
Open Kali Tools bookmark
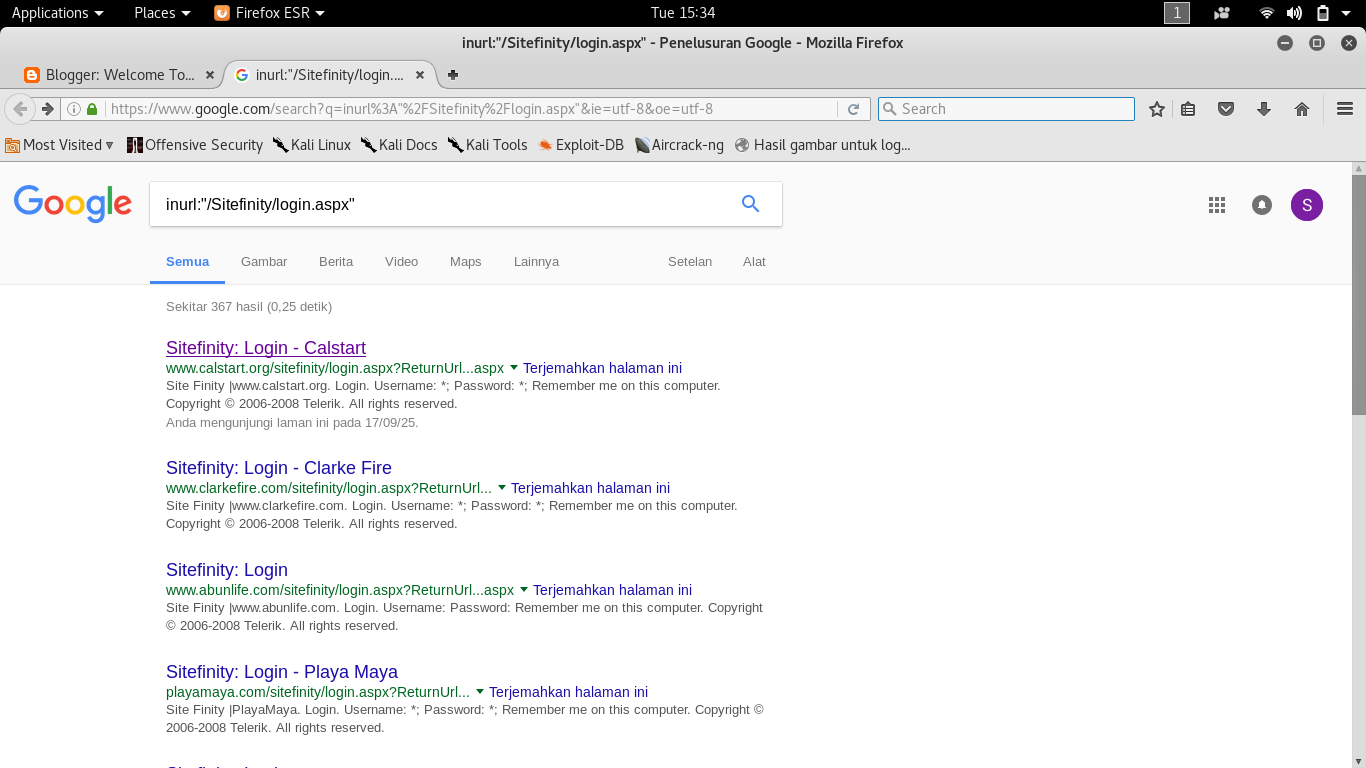tap(487, 145)
